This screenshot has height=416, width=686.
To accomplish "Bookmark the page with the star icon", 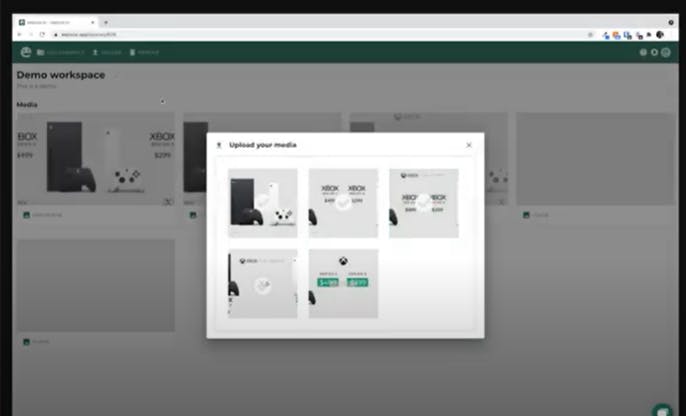I will pyautogui.click(x=591, y=35).
